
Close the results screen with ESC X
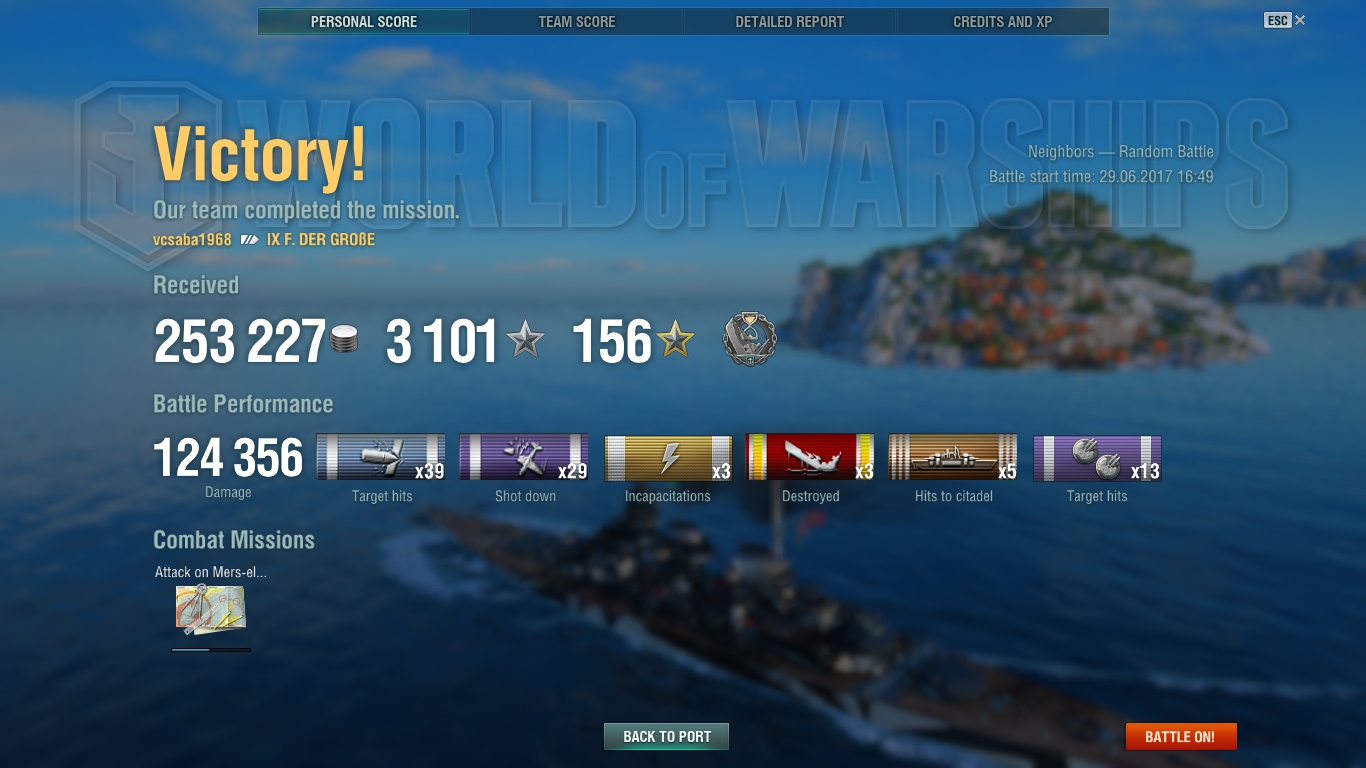(x=1285, y=20)
